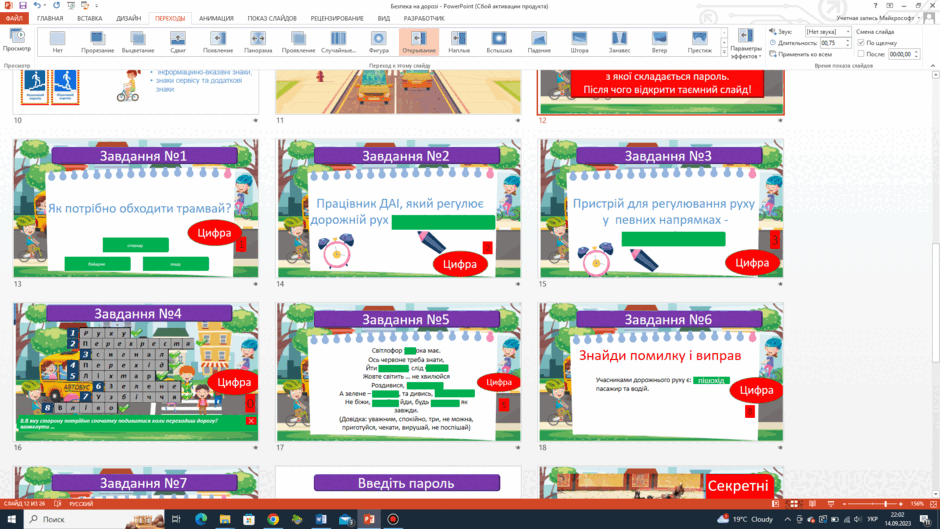Apply the Фигура transition
Image resolution: width=940 pixels, height=529 pixels.
click(379, 42)
